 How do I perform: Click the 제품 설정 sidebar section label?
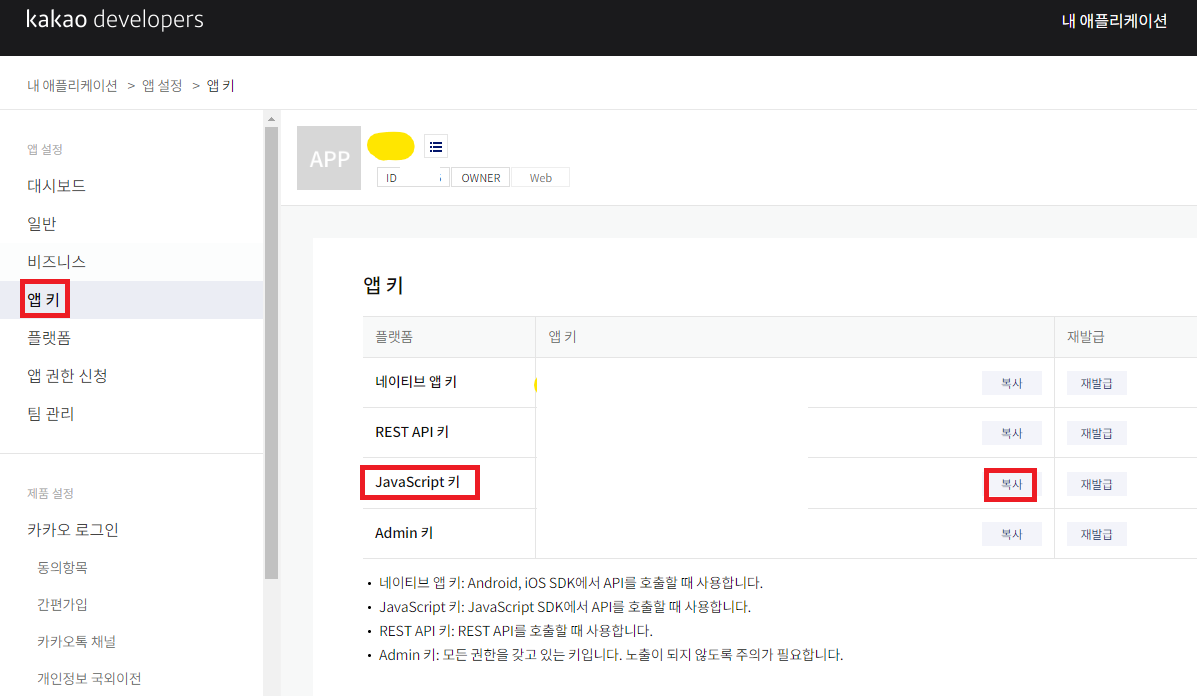click(x=50, y=494)
